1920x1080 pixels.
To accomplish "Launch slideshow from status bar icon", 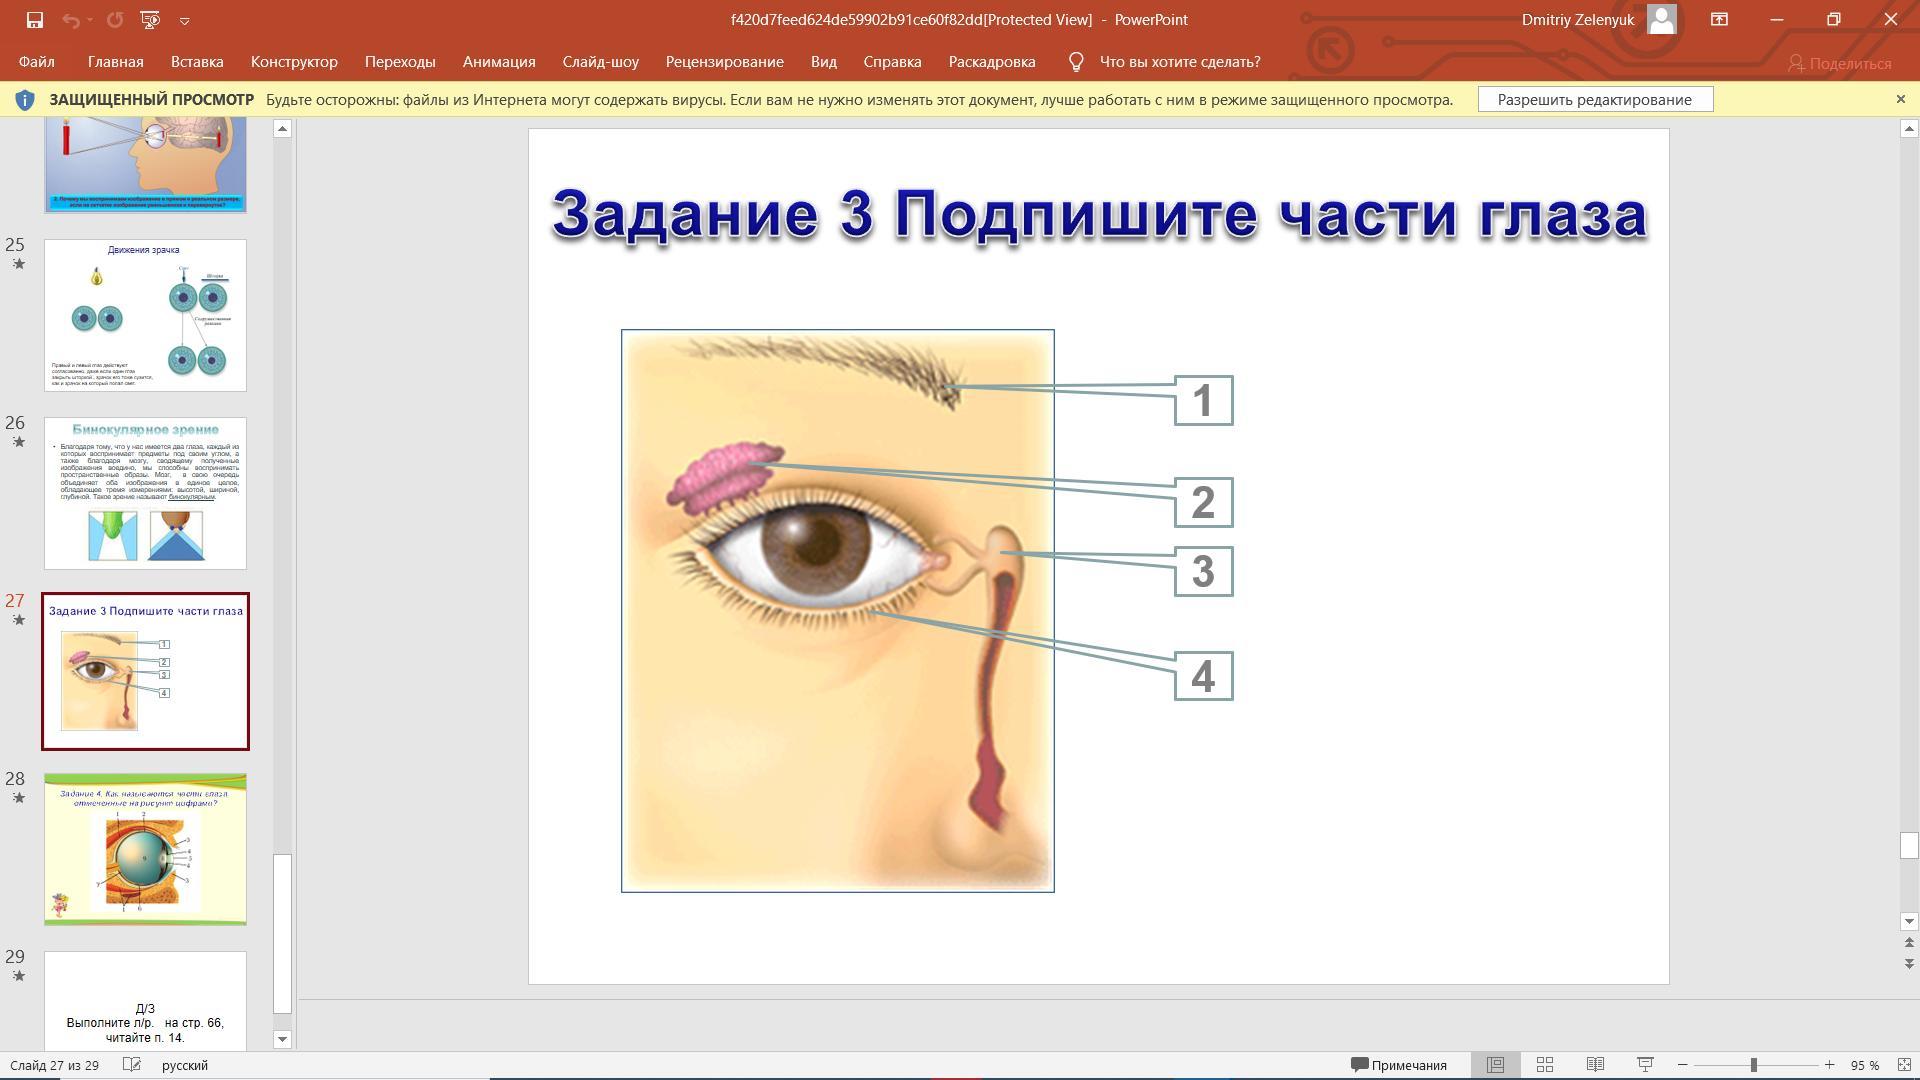I will point(1645,1065).
